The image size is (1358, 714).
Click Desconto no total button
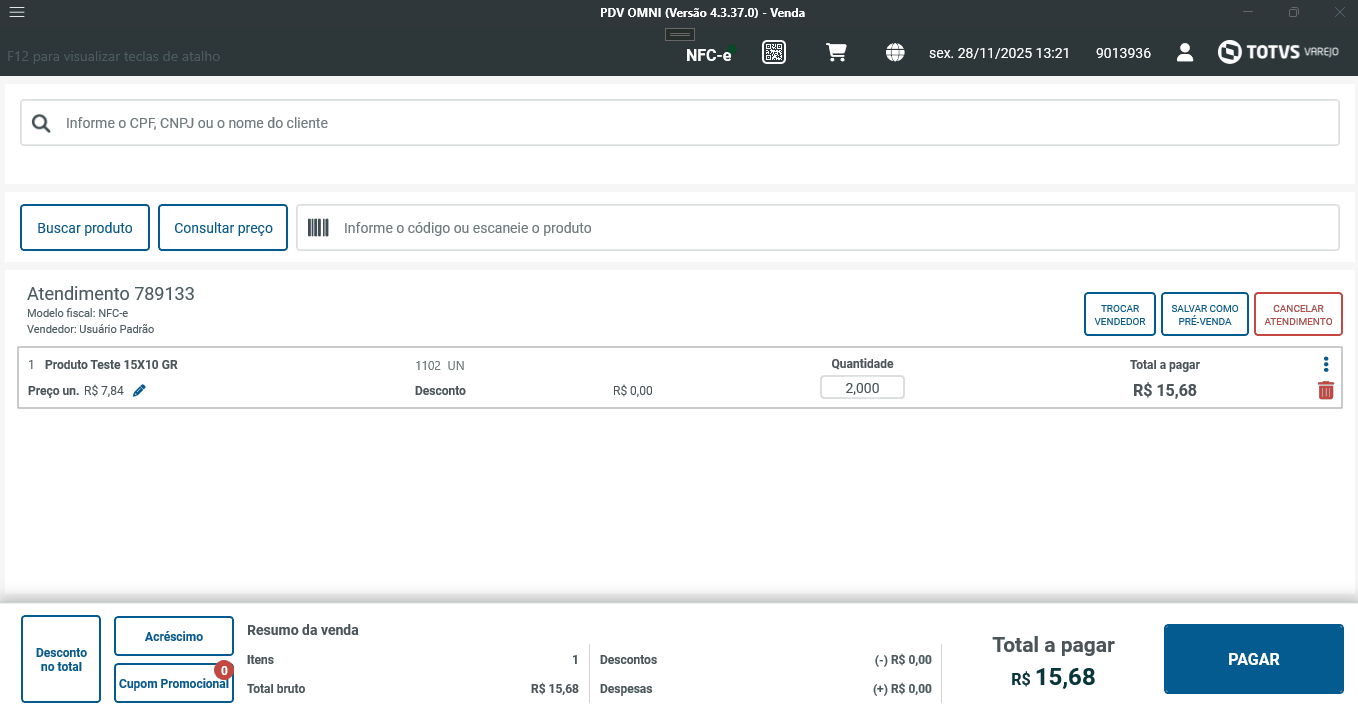(61, 659)
